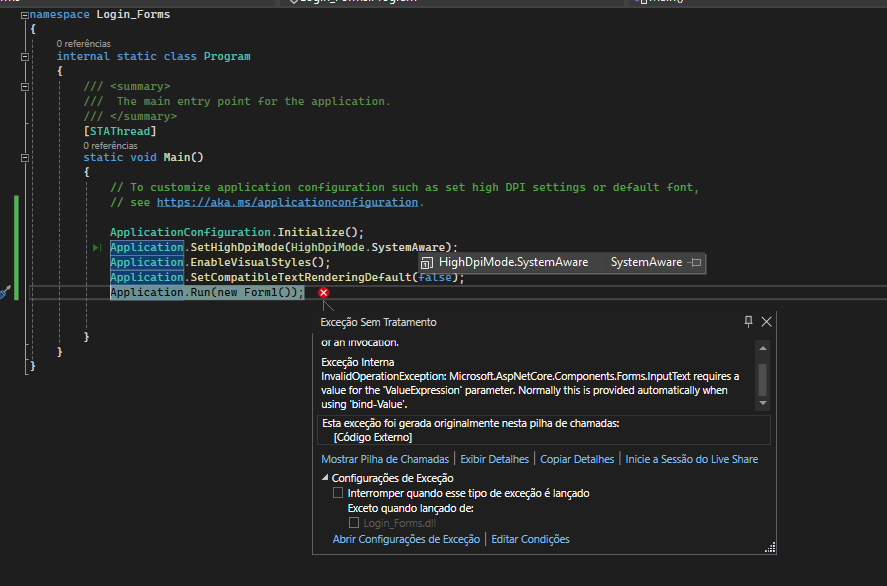Collapse the Configurações de Exceção section

(327, 477)
